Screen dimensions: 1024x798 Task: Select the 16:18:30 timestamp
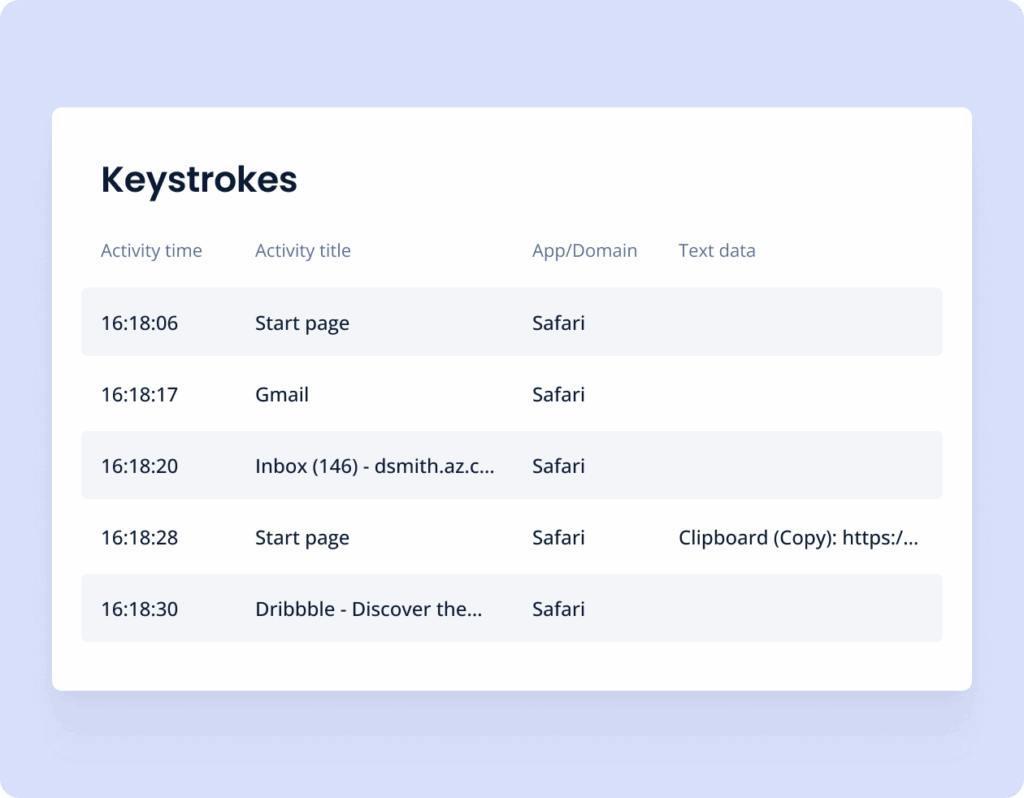pos(139,609)
